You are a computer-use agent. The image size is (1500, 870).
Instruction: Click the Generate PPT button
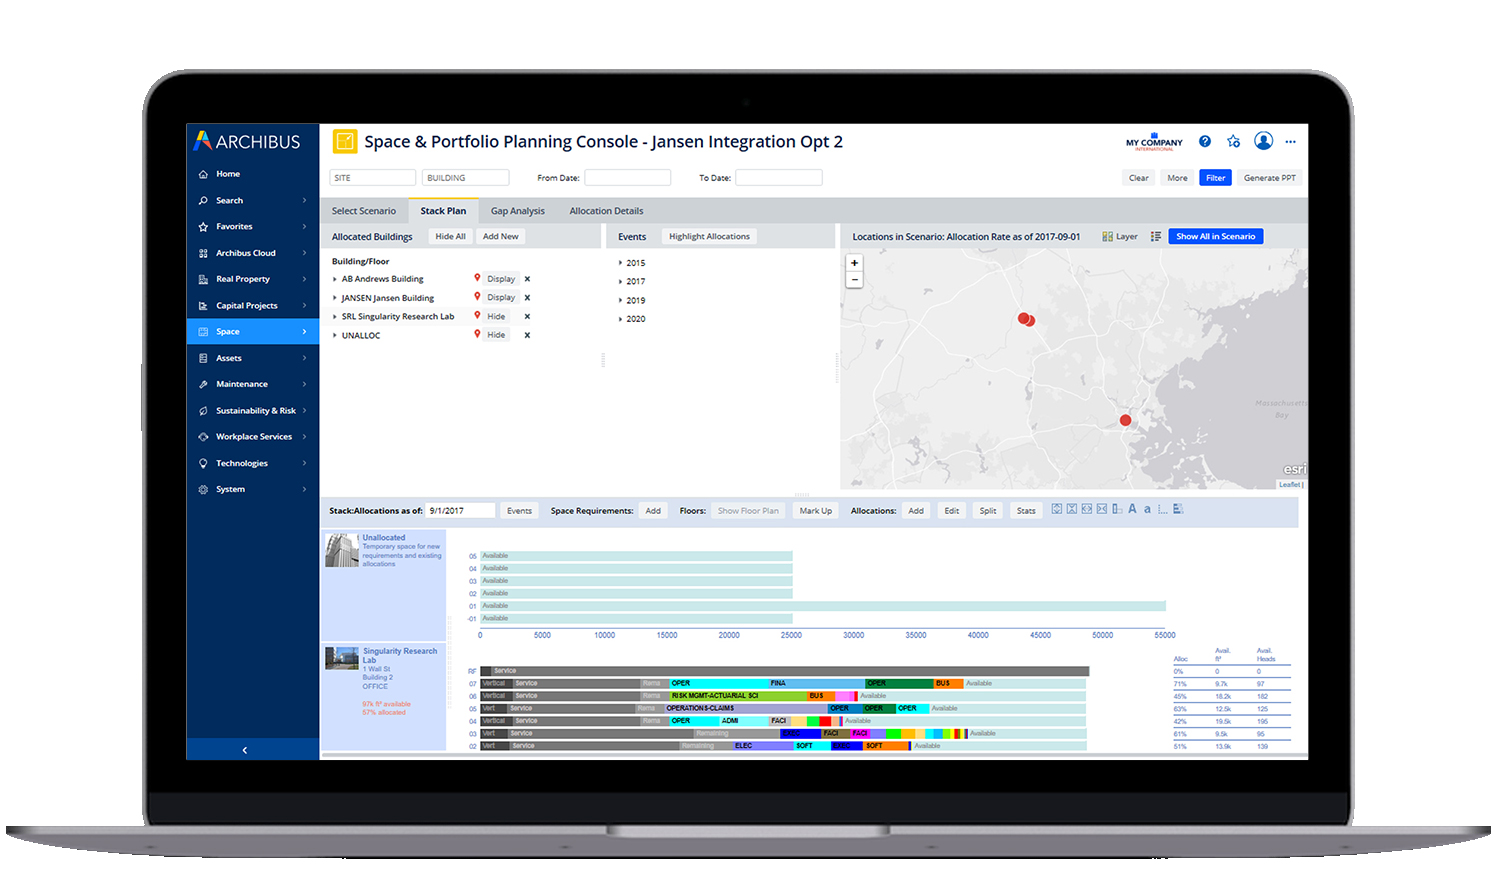1268,177
